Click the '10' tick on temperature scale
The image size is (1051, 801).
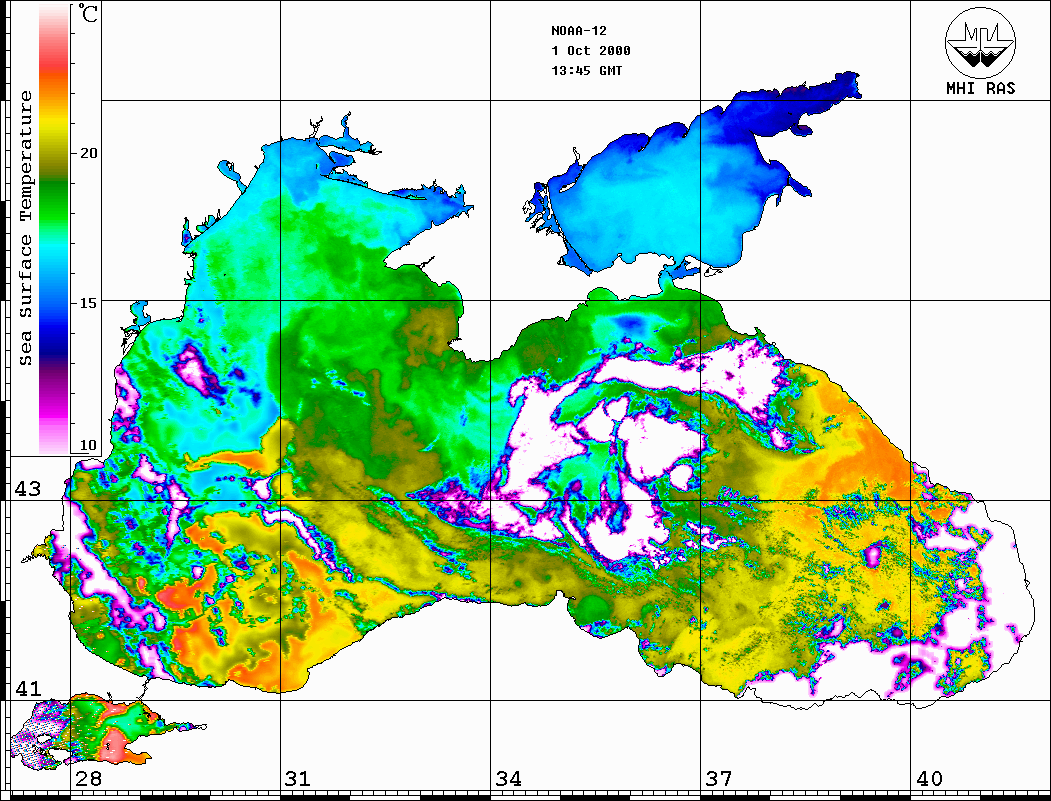(88, 446)
